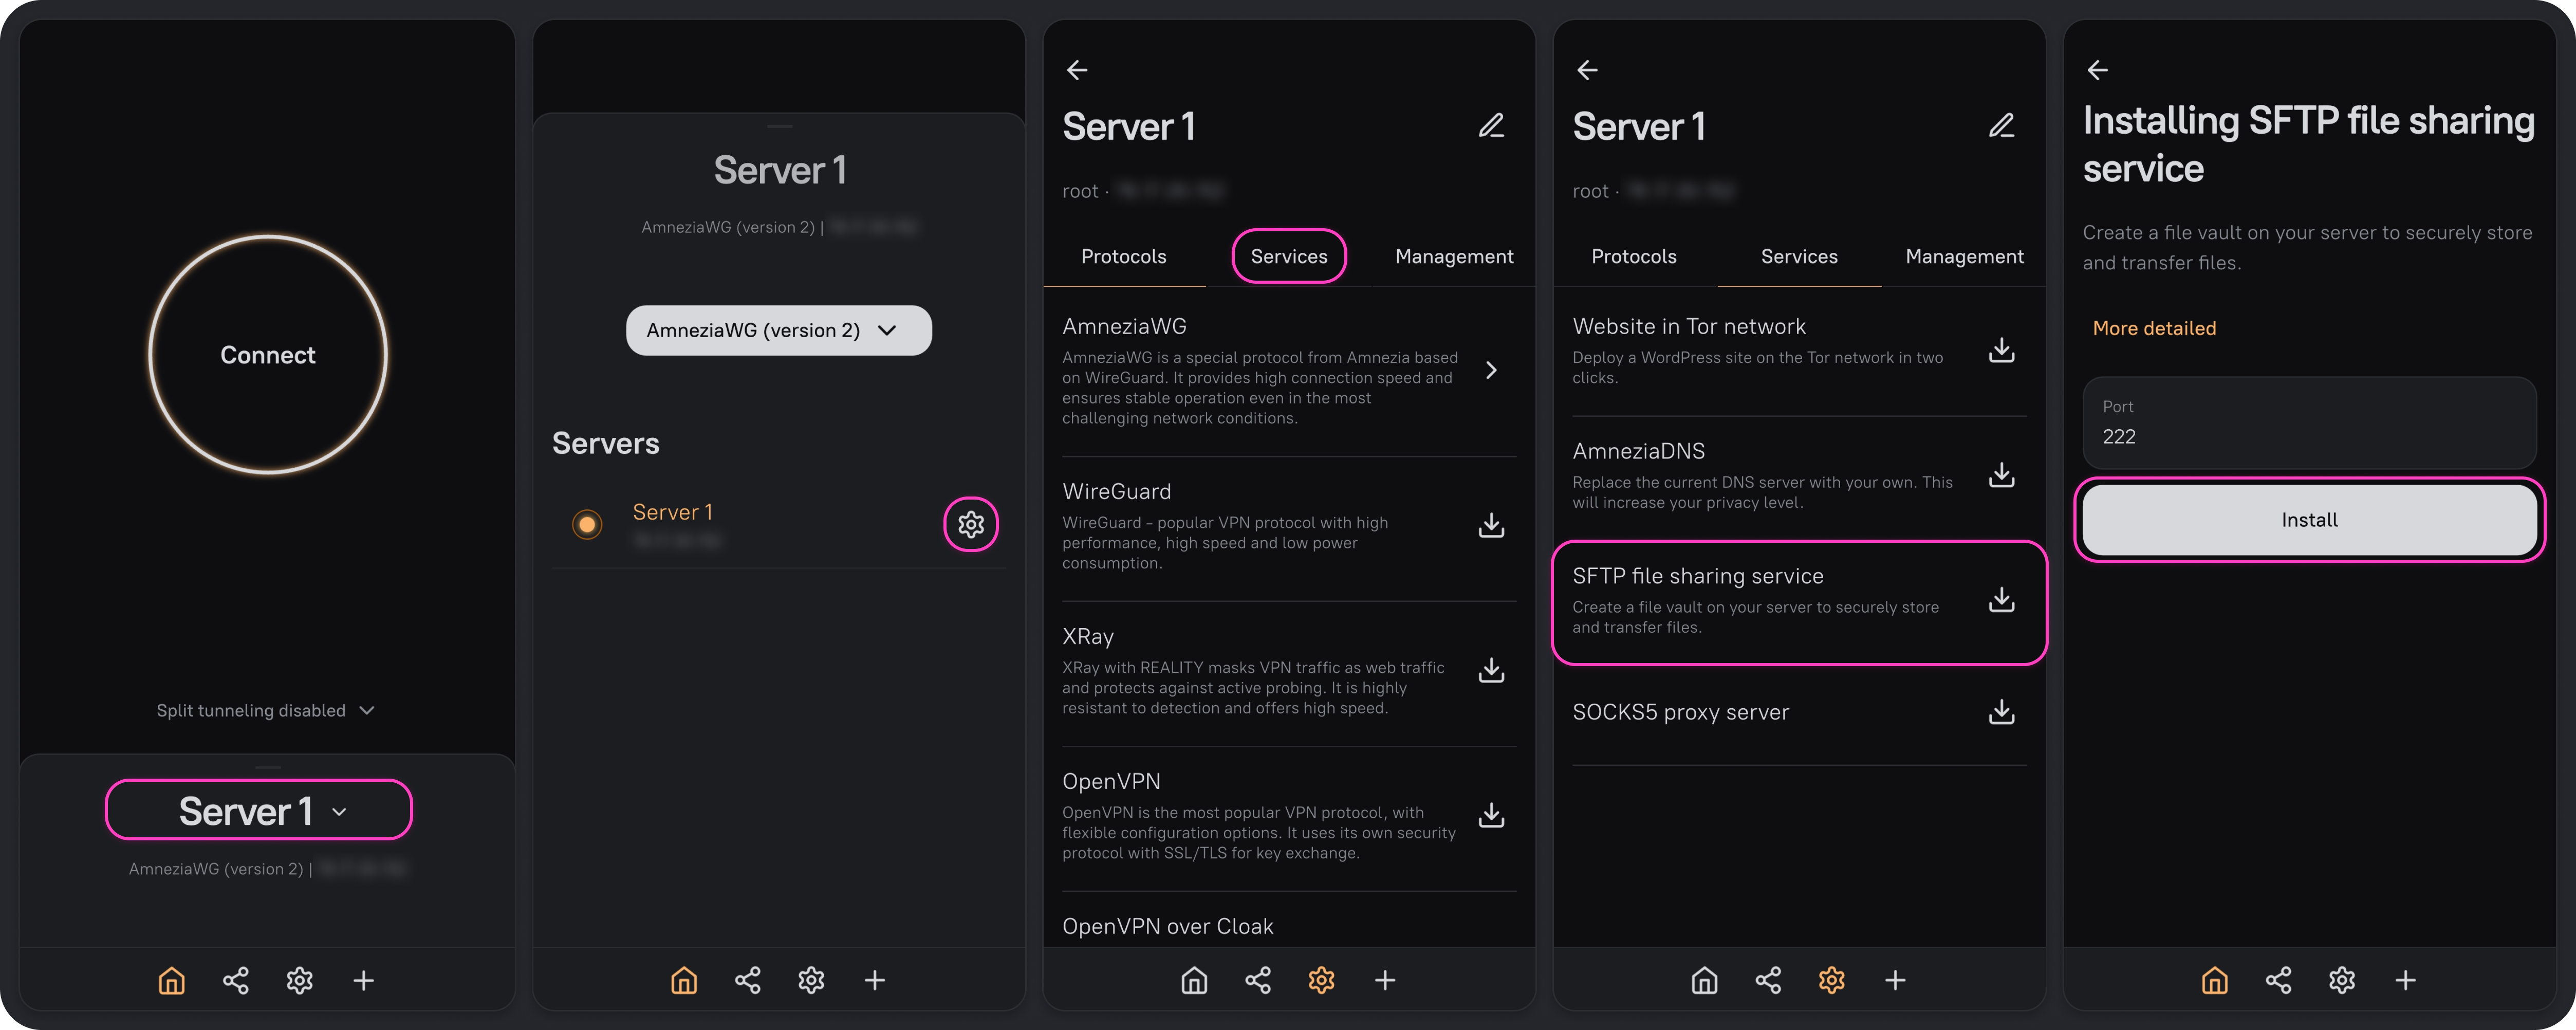The image size is (2576, 1030).
Task: Tap gear icon in Servers screen nav bar
Action: 811,980
